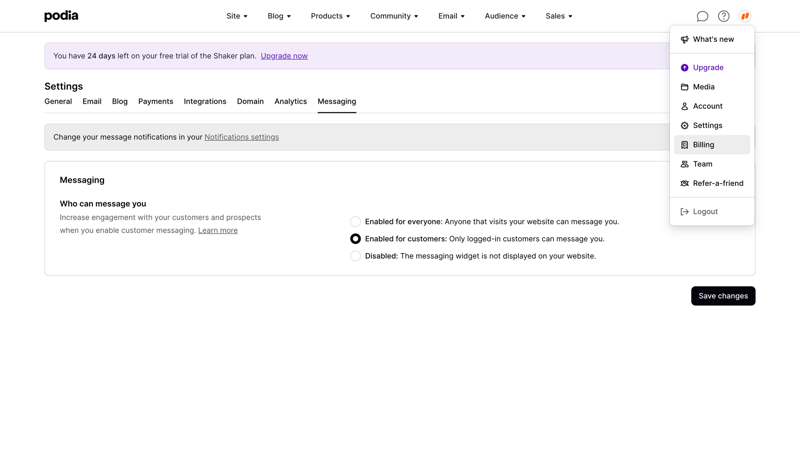Click the Billing receipt icon
Screen dimensions: 800x470
[x=685, y=145]
